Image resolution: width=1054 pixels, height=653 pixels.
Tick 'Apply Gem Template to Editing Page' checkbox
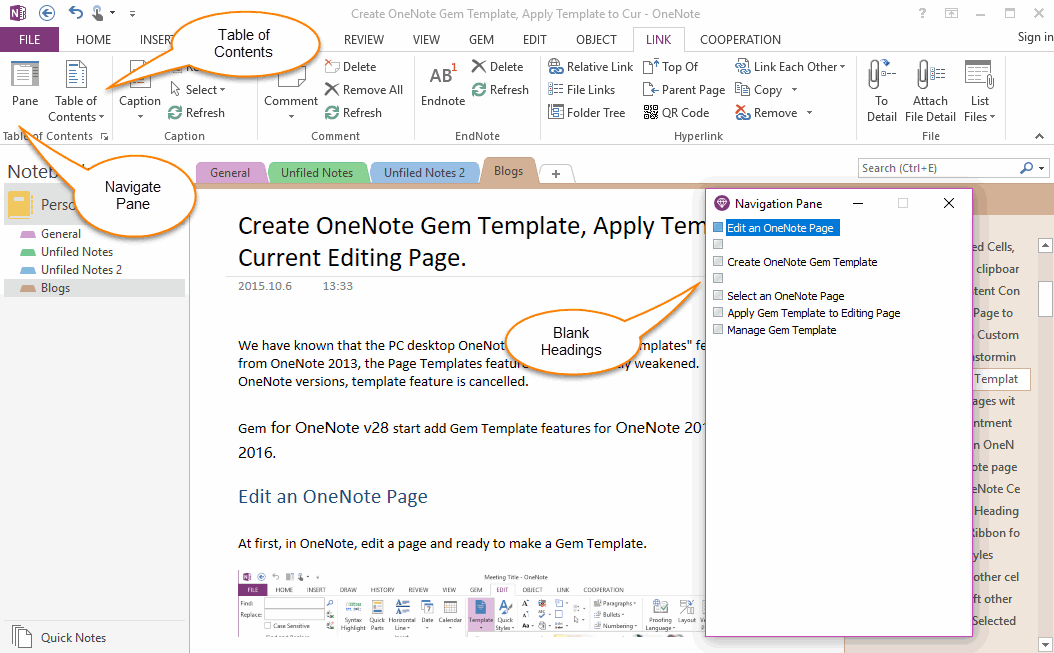point(718,312)
